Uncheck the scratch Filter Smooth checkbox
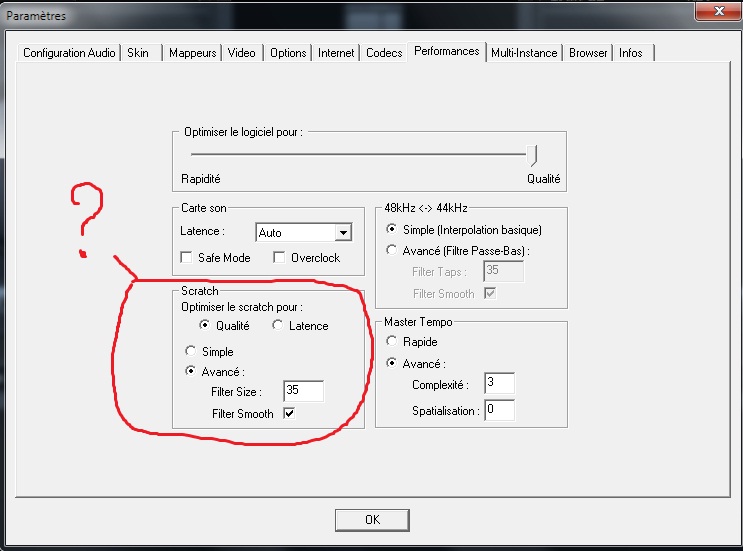 289,414
